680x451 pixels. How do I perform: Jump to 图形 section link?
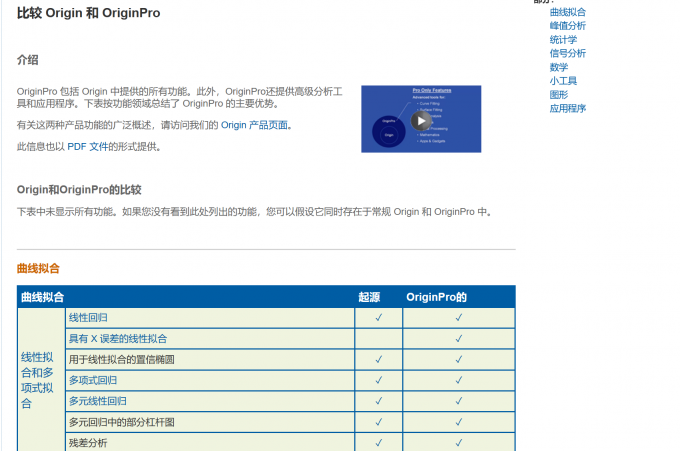pos(559,95)
